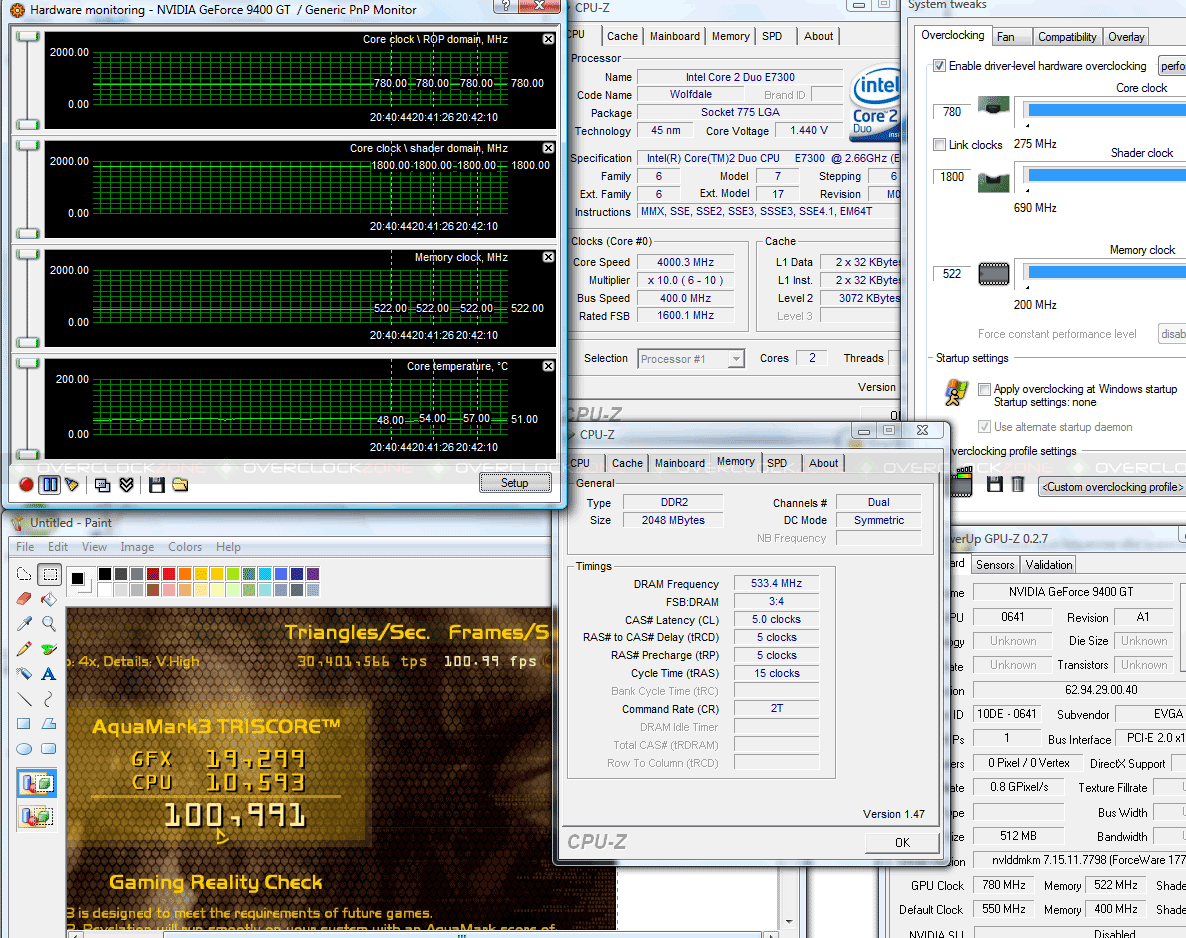
Task: Click the clear history brush icon in Hardware monitoring
Action: (73, 485)
